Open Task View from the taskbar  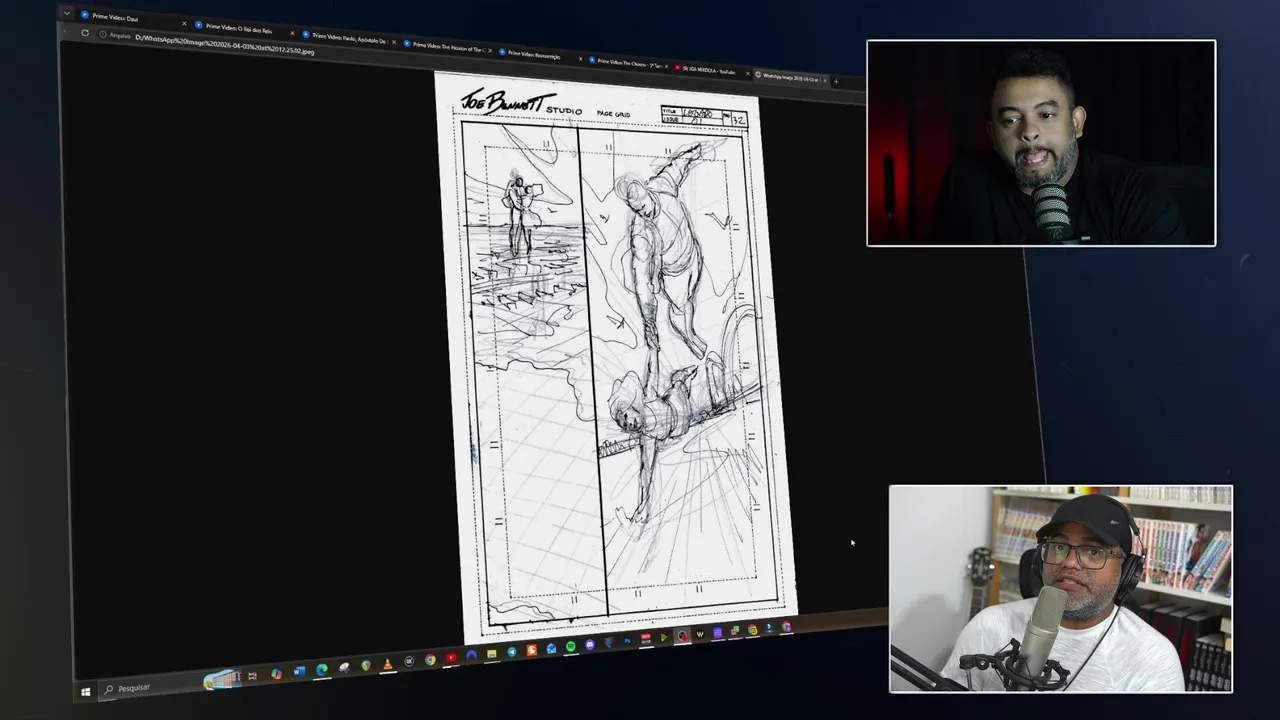pos(252,676)
